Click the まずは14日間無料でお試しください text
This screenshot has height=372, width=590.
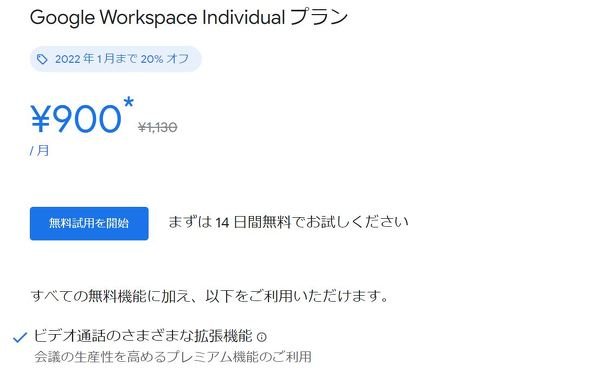(288, 222)
